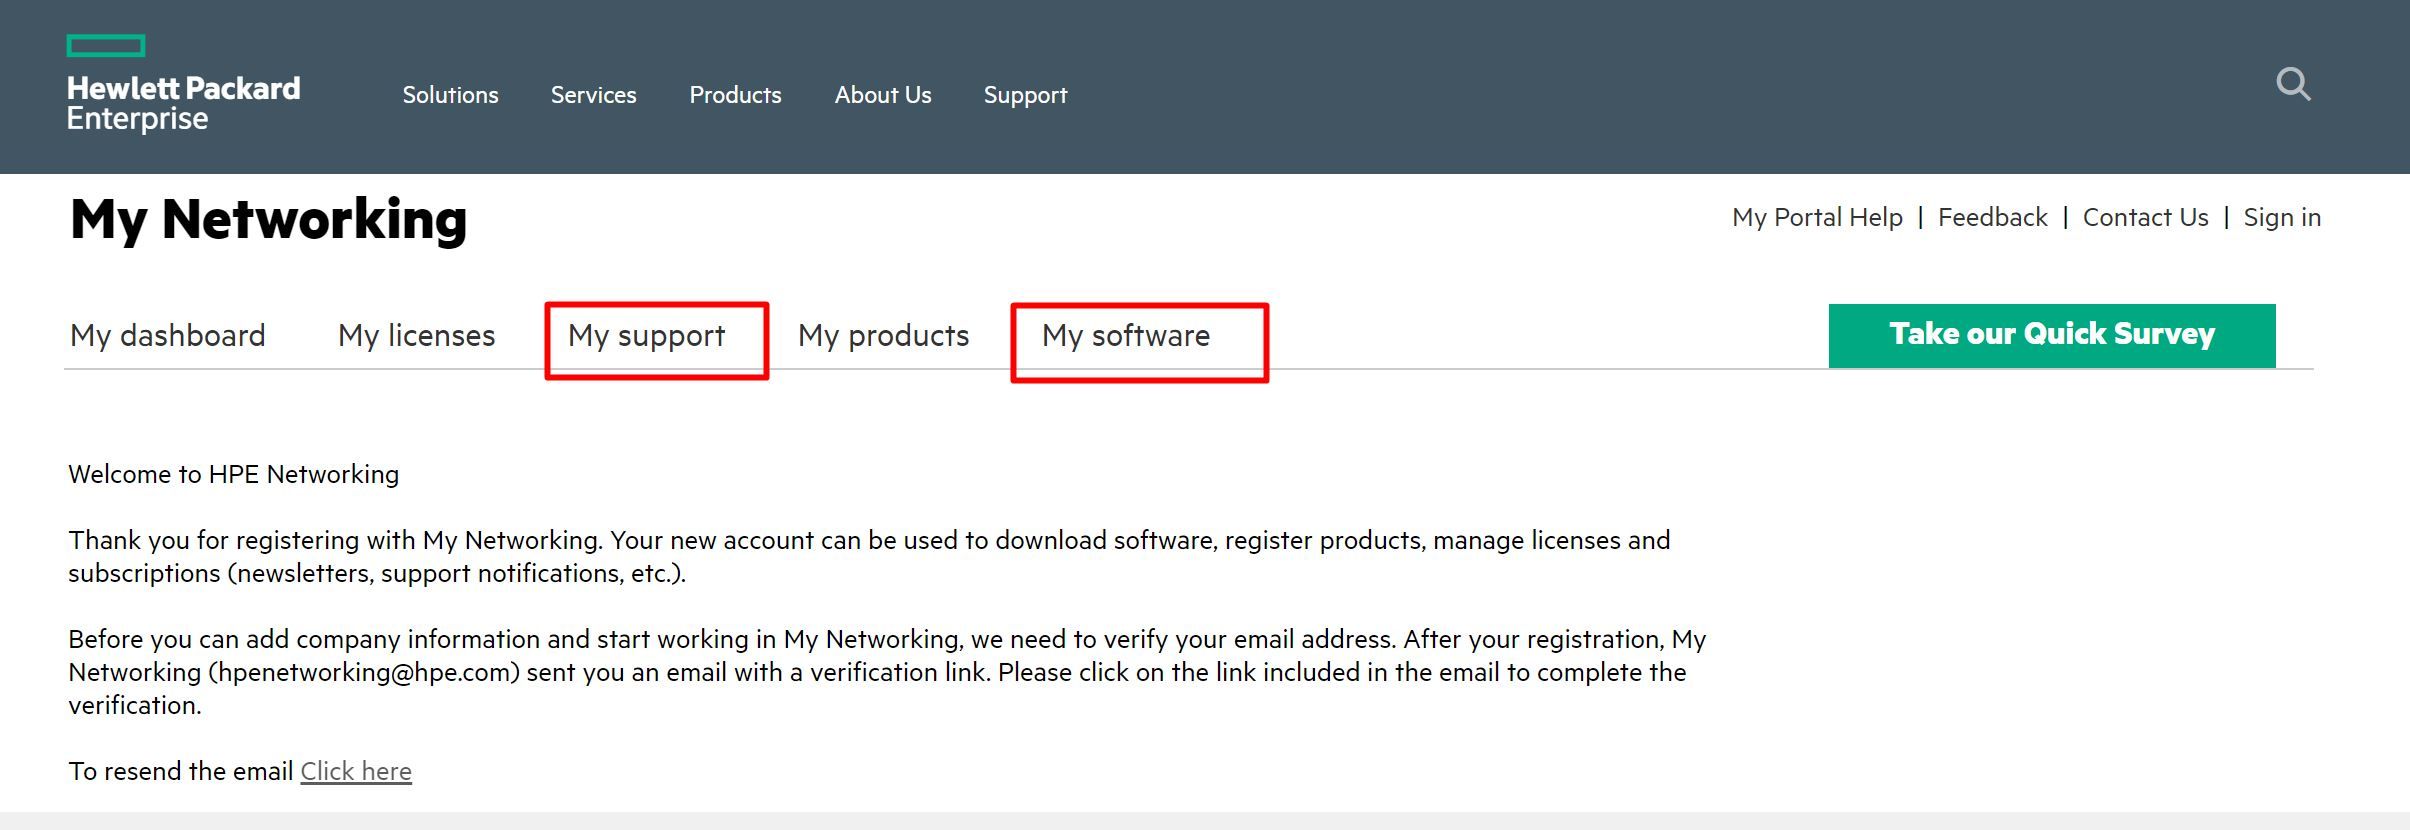Click the hpenetworking@hpe.com email text
2410x830 pixels.
[364, 672]
